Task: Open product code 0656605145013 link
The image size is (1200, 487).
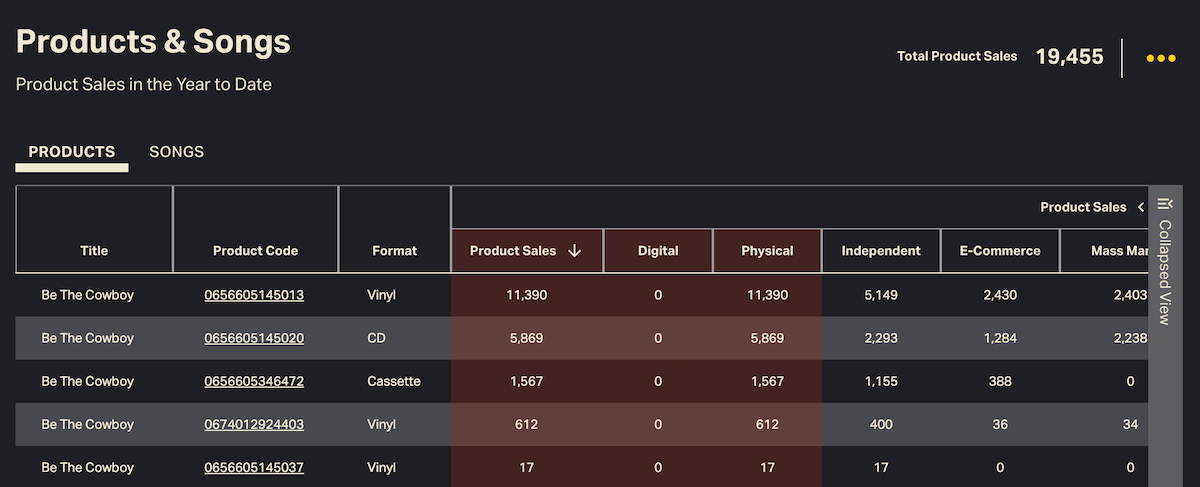Action: point(254,295)
